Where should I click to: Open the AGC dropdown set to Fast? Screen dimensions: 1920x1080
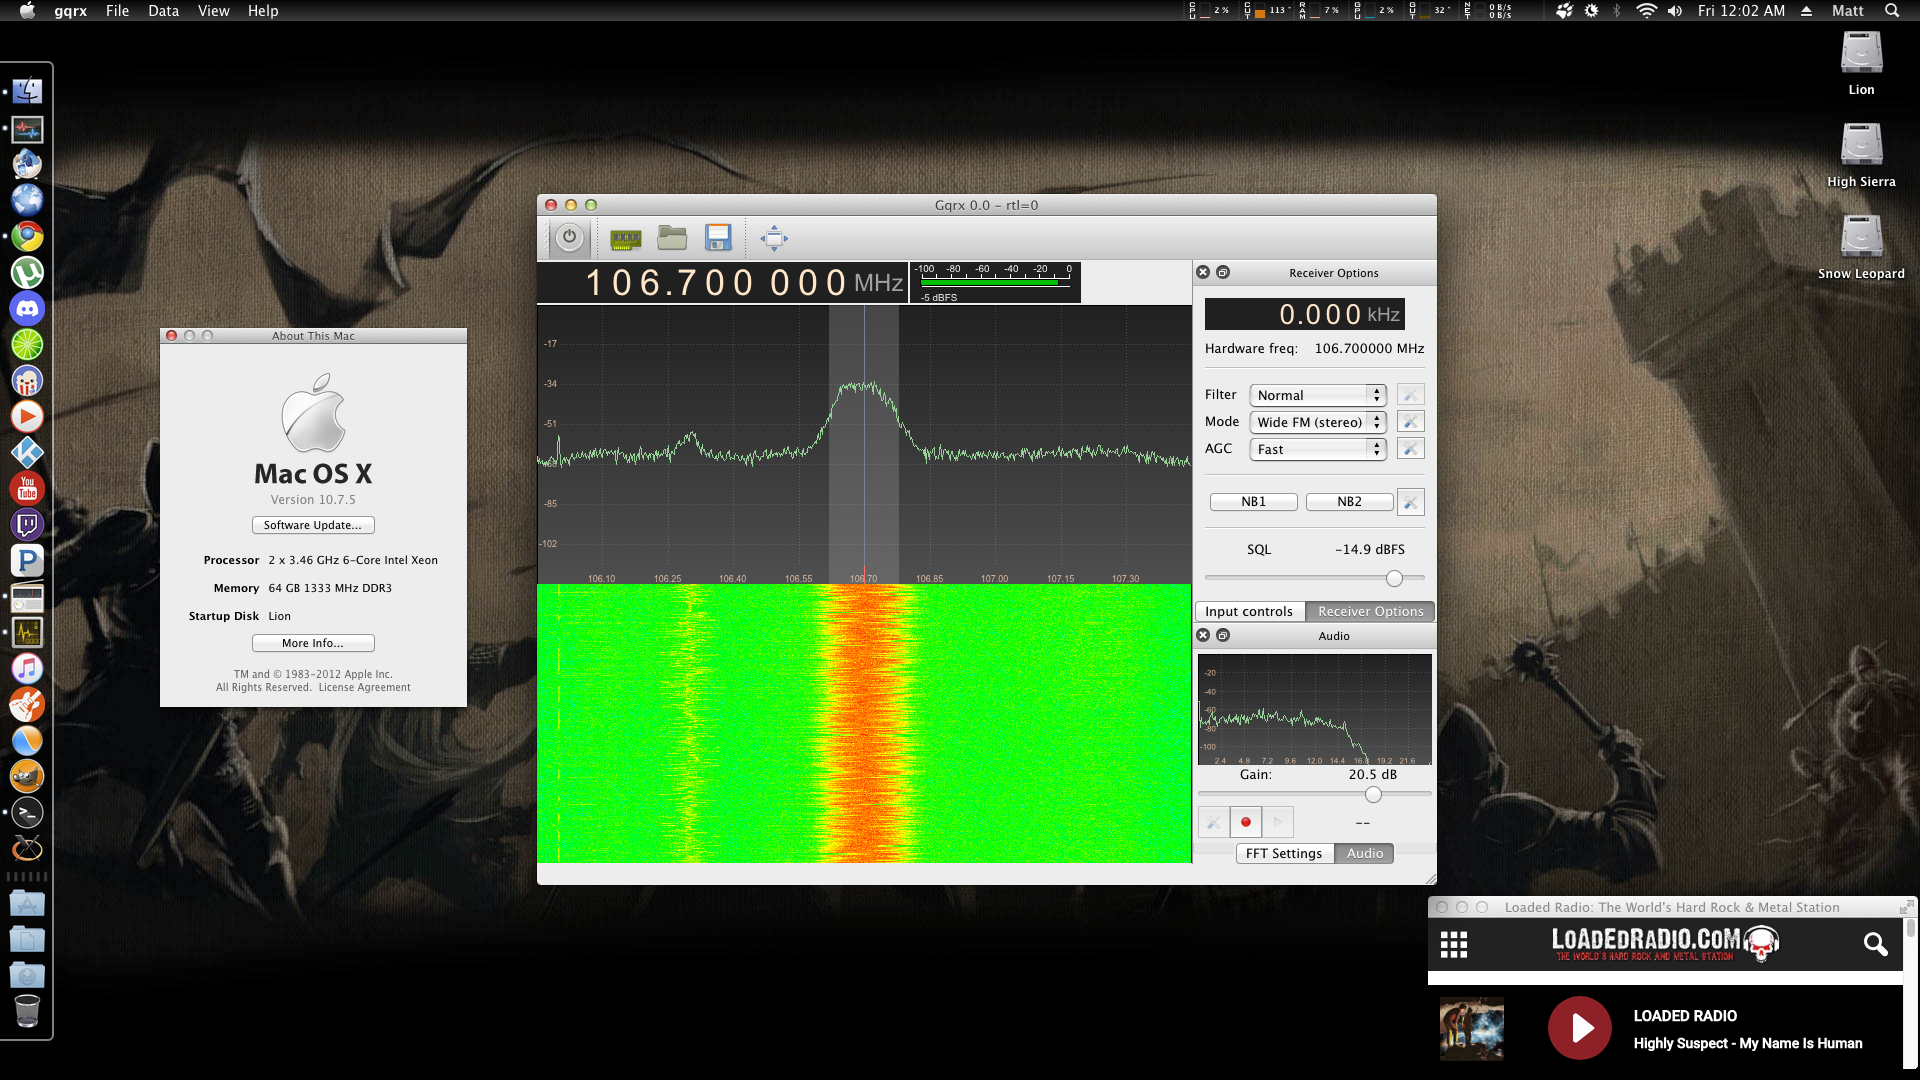tap(1317, 449)
